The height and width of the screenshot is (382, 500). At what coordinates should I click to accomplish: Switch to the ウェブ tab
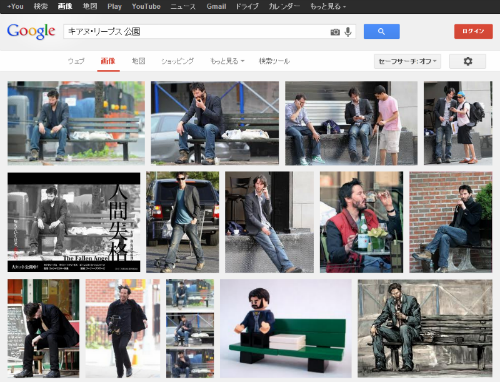(76, 61)
